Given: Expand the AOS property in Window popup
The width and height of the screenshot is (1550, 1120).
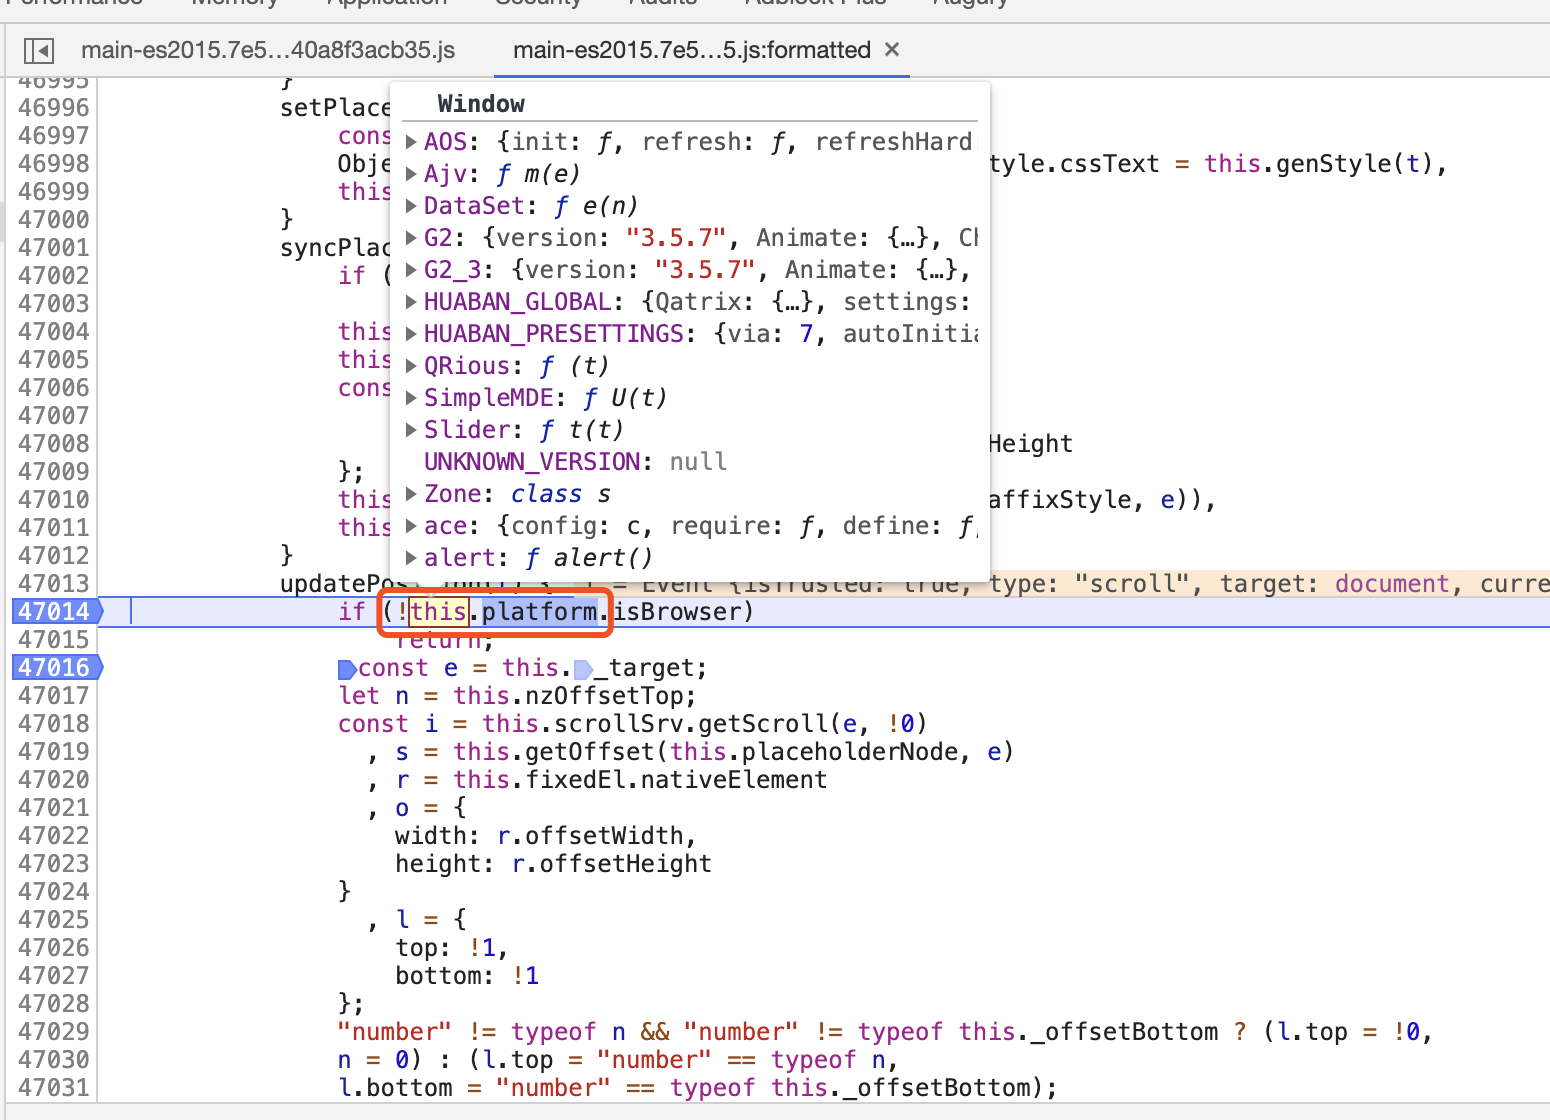Looking at the screenshot, I should (411, 141).
